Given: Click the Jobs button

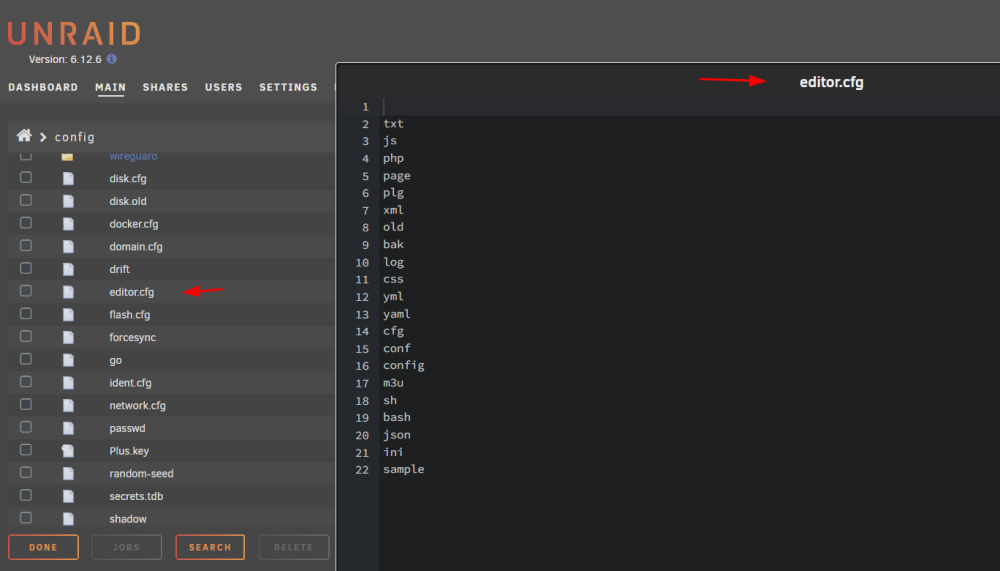Looking at the screenshot, I should point(126,547).
